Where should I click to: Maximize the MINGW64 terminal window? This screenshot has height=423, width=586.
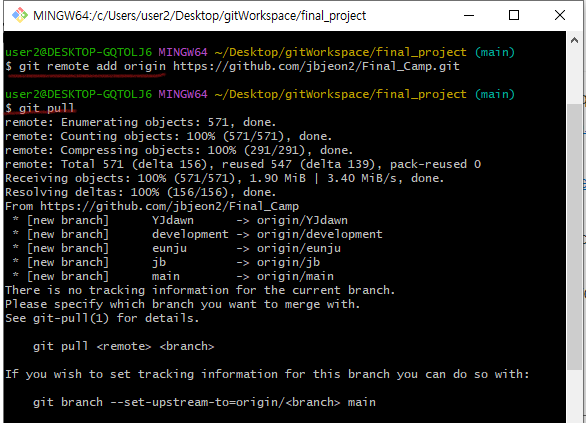[x=514, y=15]
